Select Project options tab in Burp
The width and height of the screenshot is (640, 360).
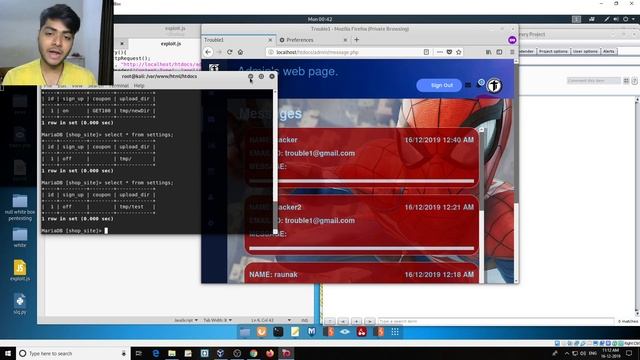tap(553, 51)
